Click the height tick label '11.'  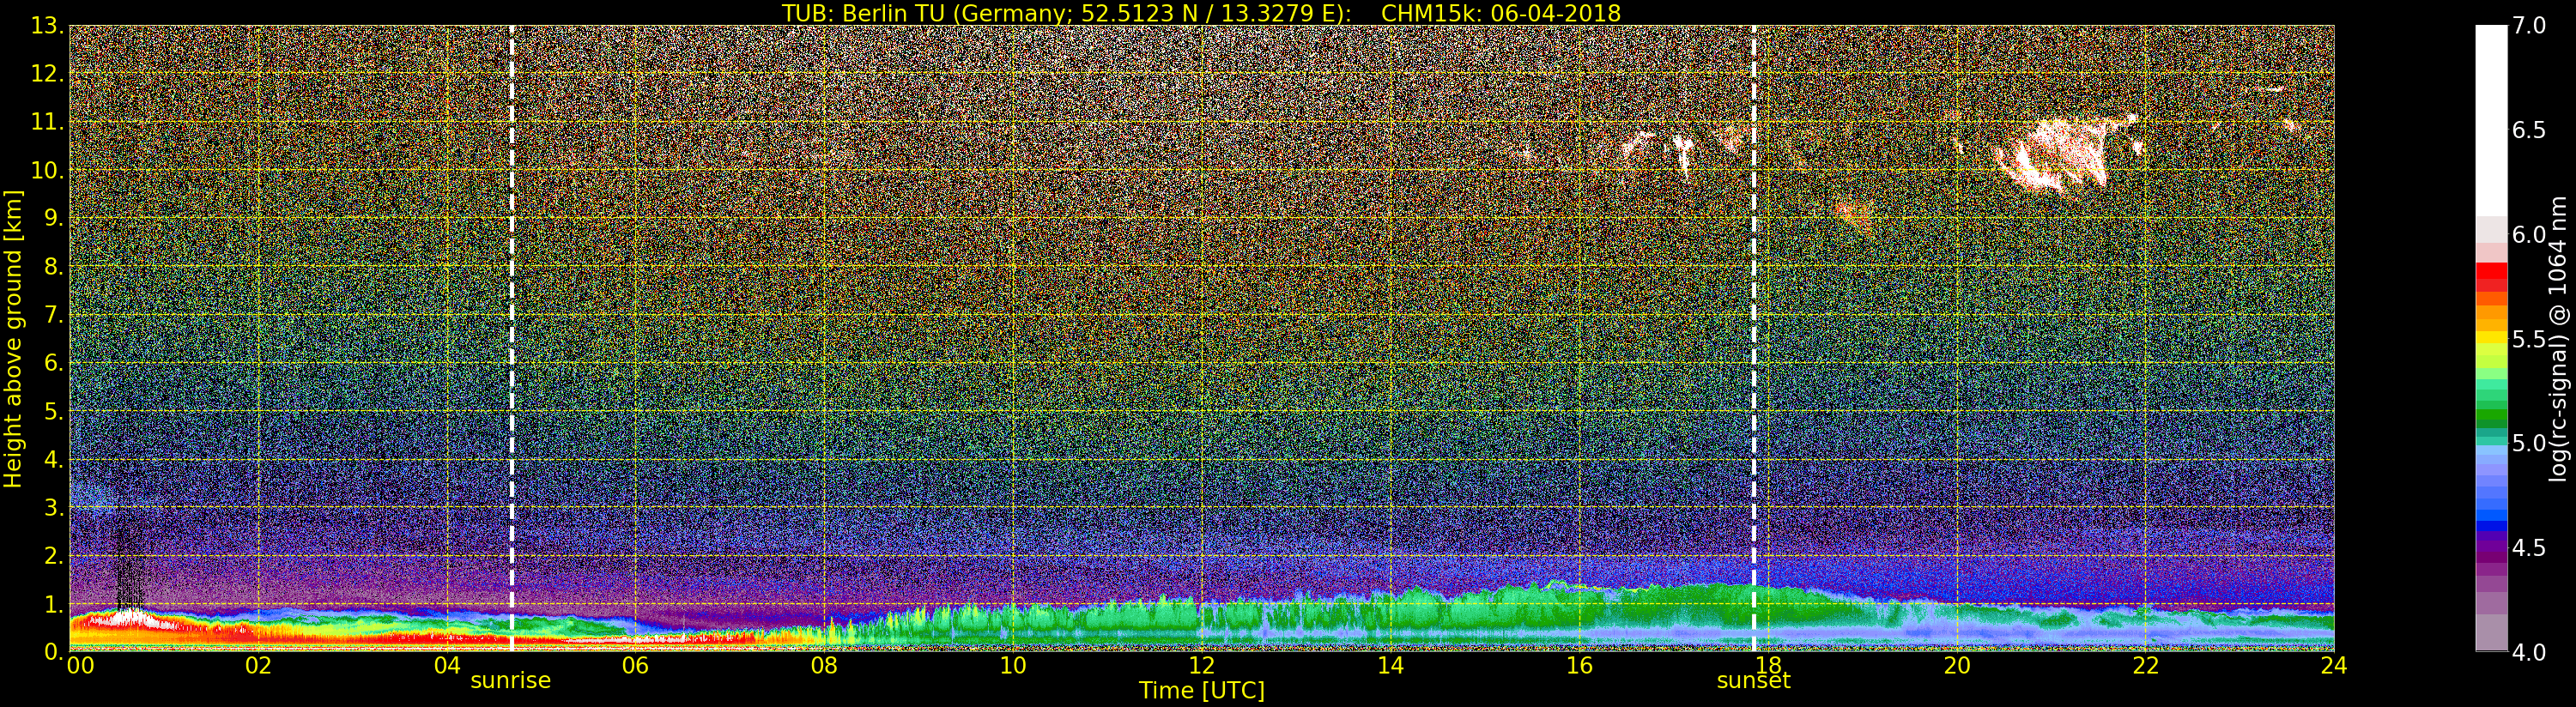coord(48,122)
